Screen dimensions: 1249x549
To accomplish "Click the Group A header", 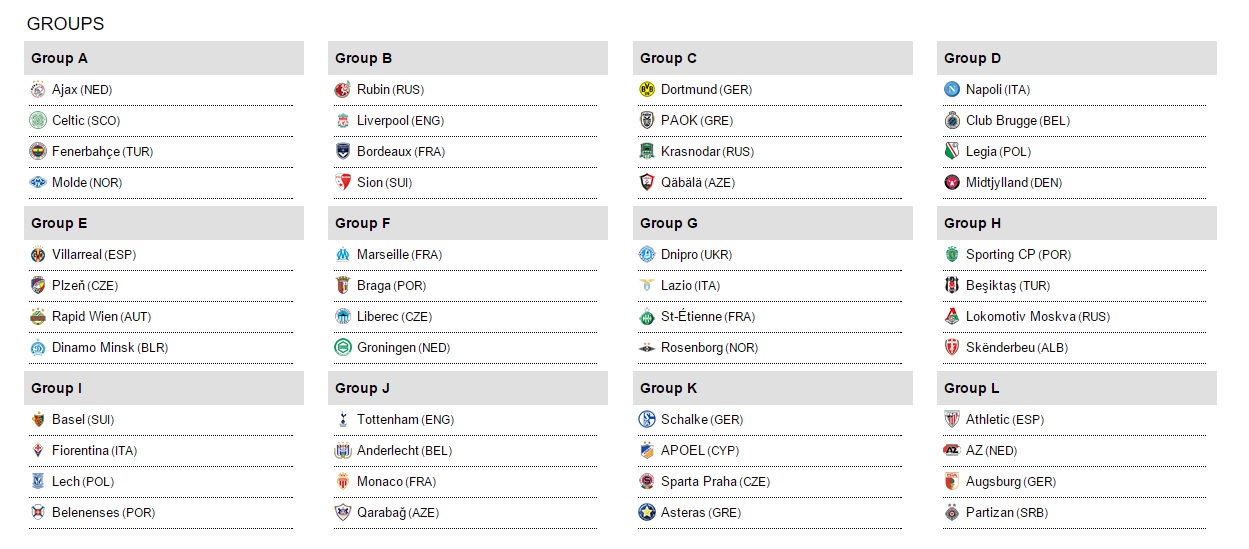I will point(60,58).
